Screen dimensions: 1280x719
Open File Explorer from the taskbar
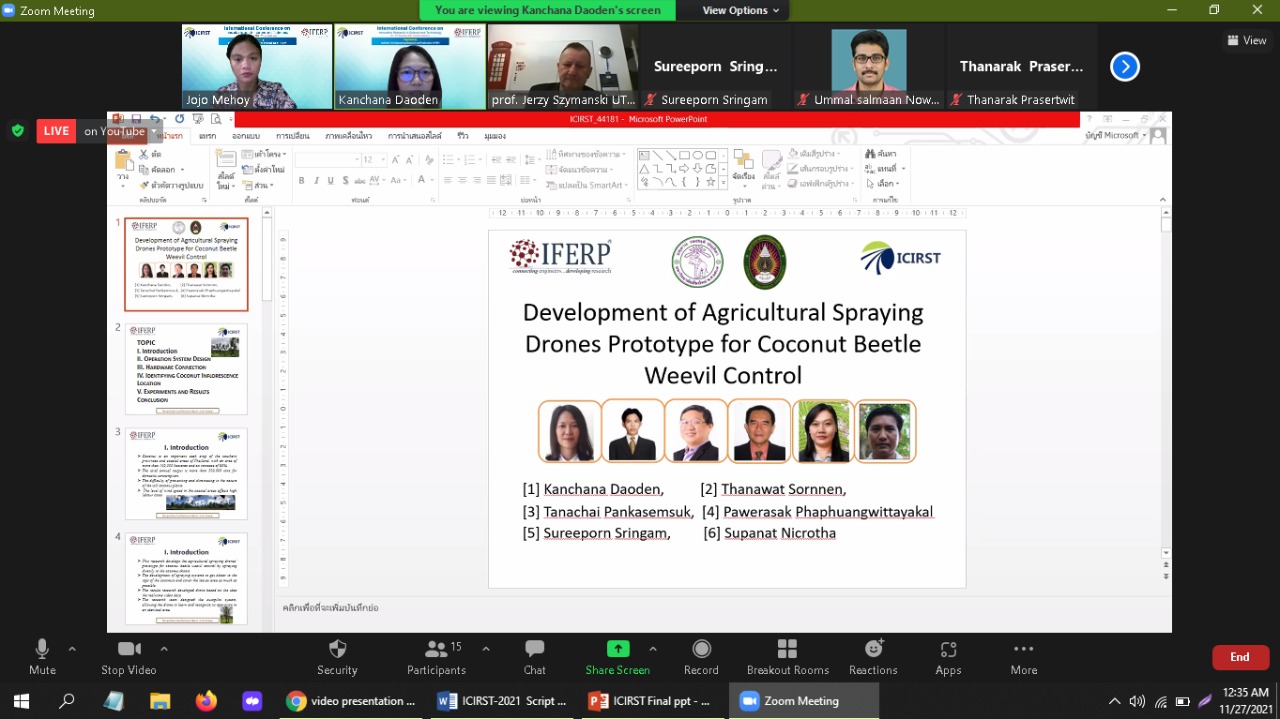[x=160, y=701]
